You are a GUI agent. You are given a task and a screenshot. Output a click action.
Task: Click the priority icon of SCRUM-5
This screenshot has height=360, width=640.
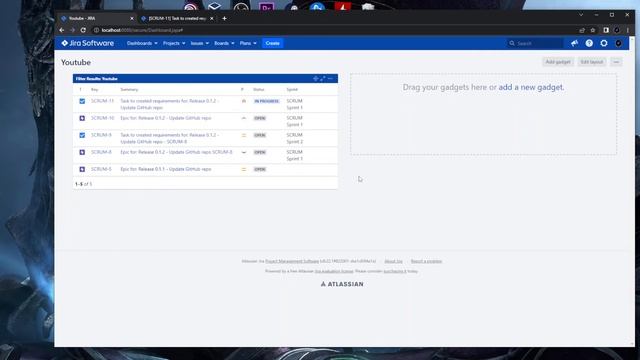[x=244, y=169]
